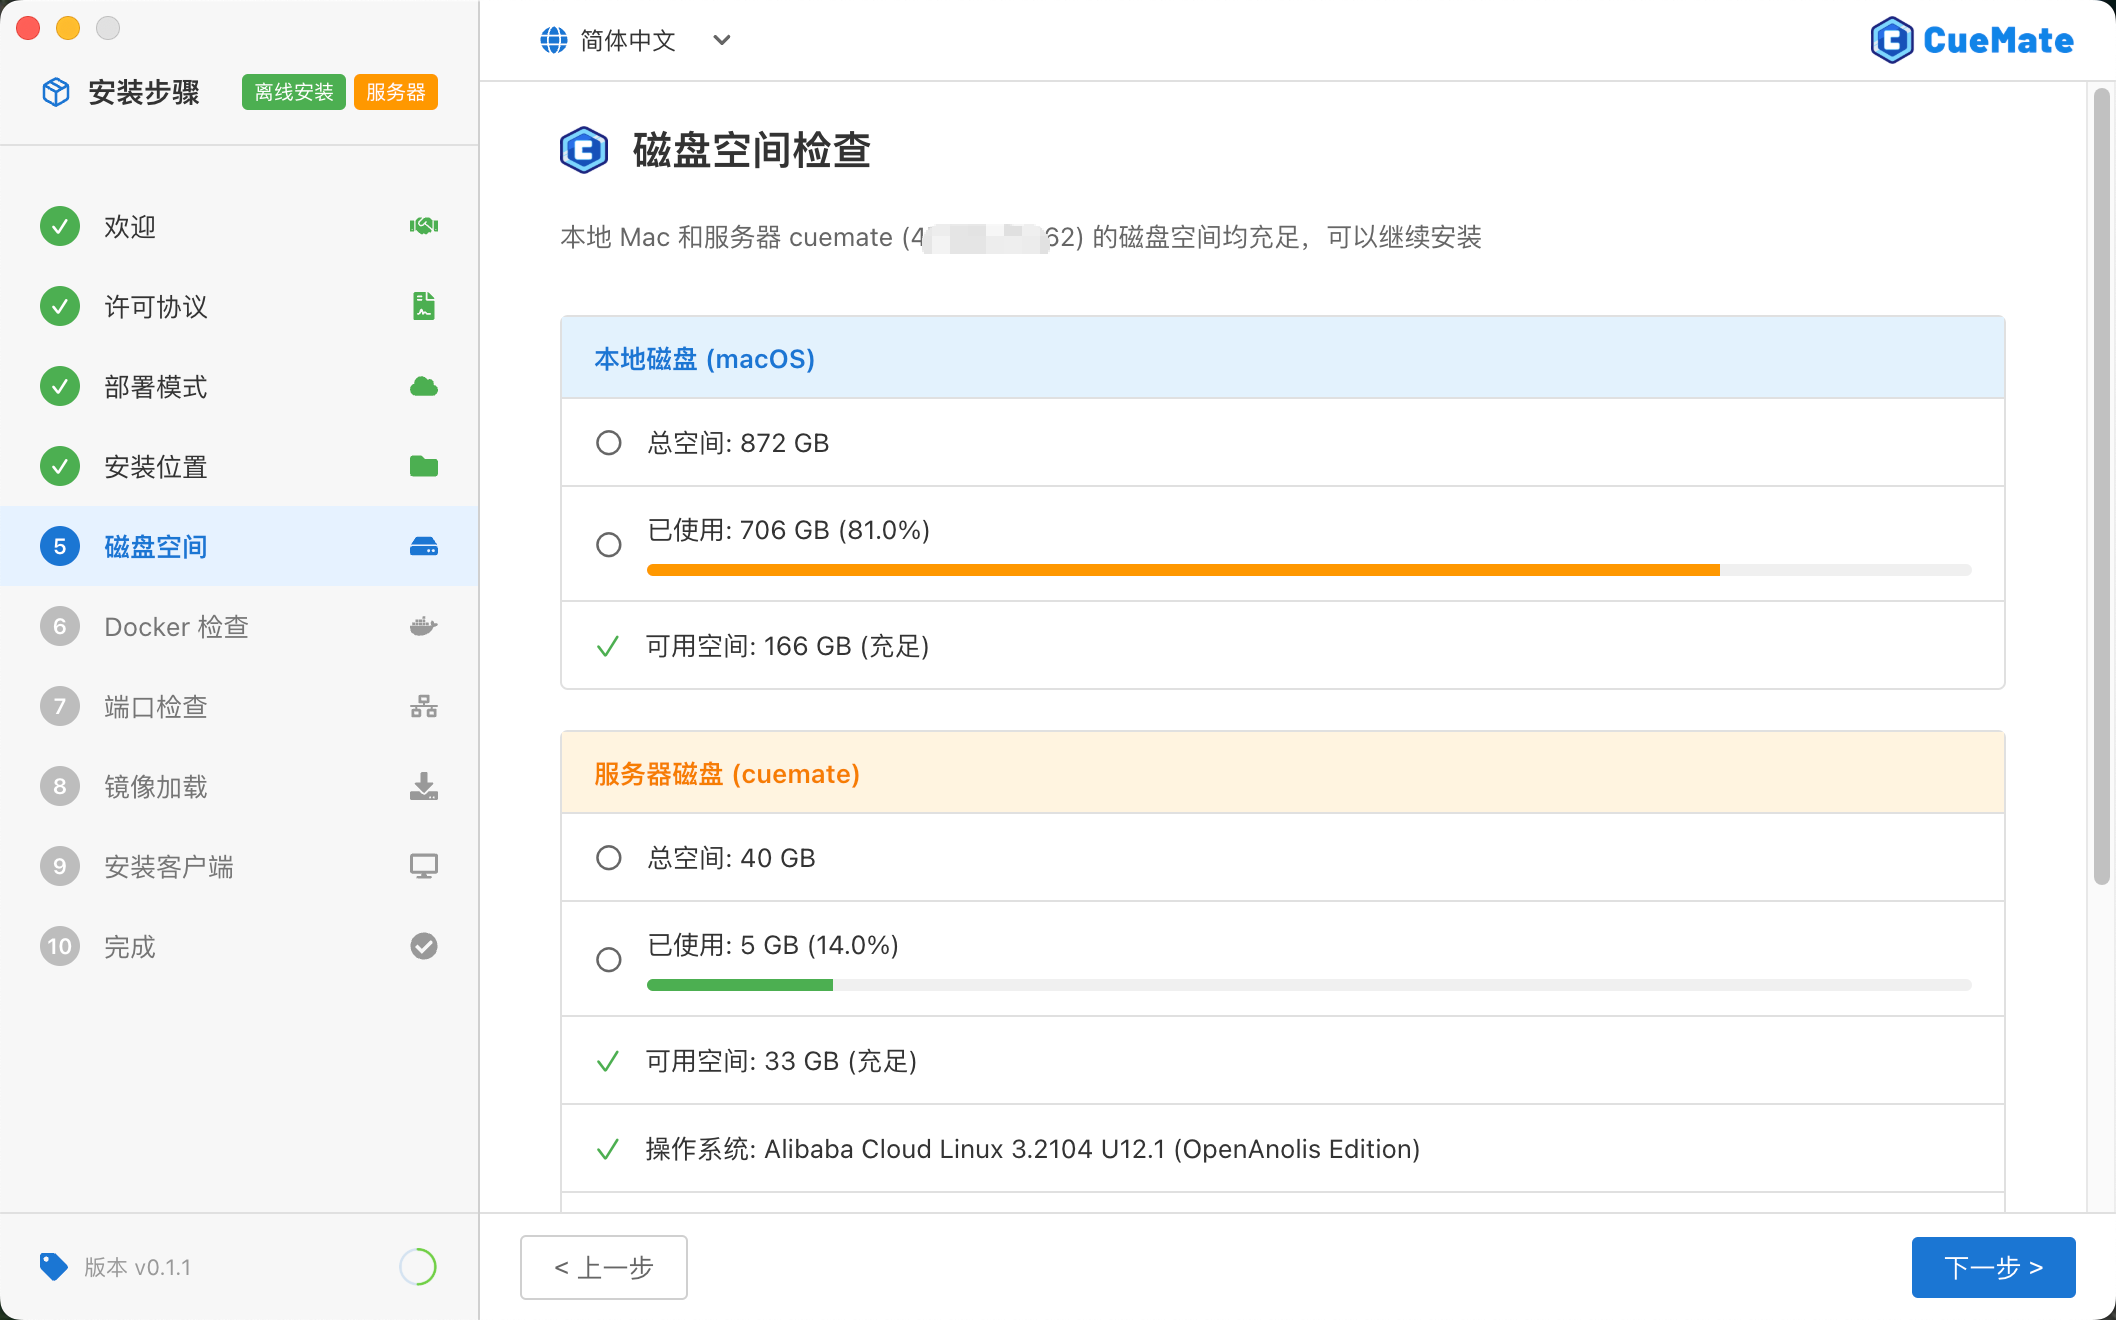Select the 总空间 radio button under 服务器磁盘
Viewport: 2116px width, 1320px height.
pyautogui.click(x=608, y=857)
